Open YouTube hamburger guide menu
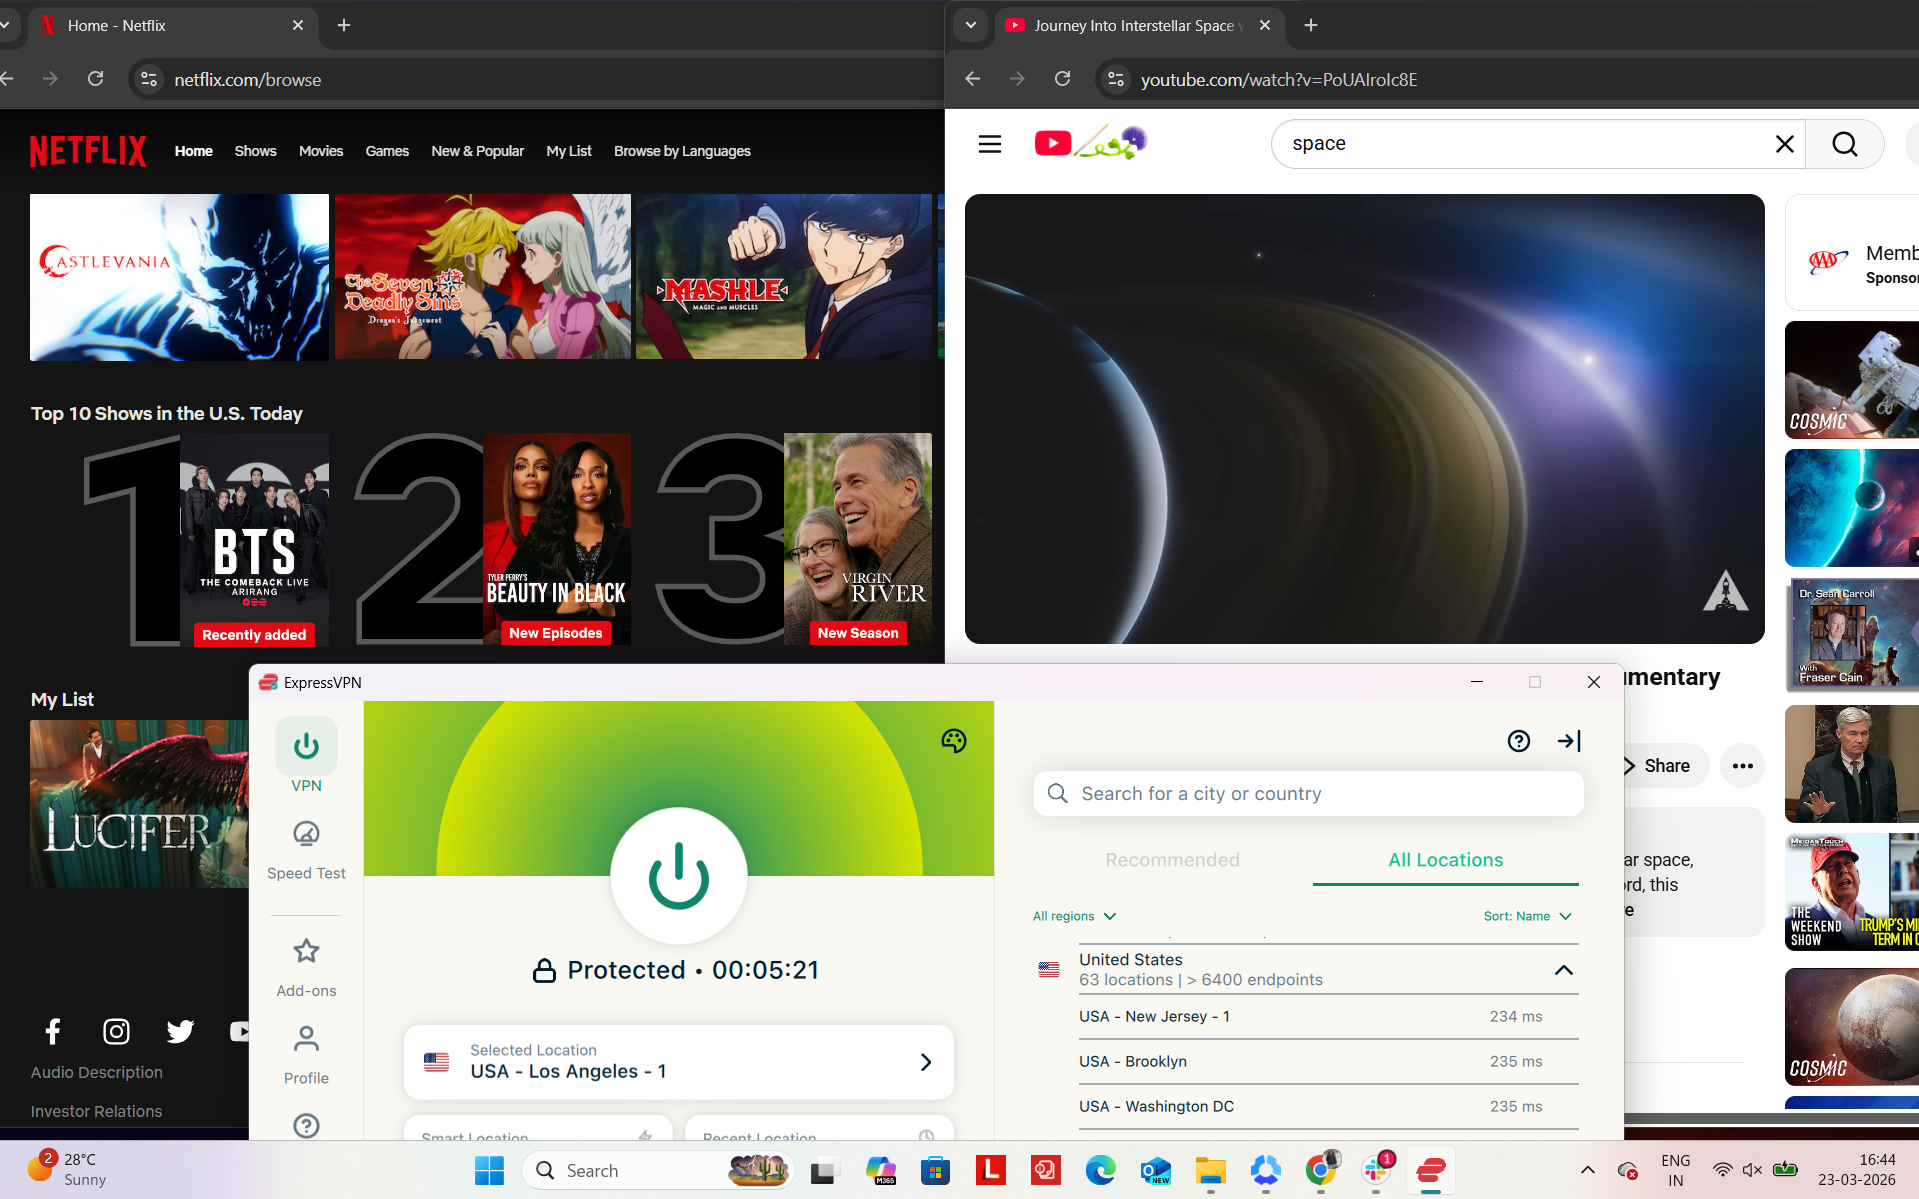 [x=989, y=144]
